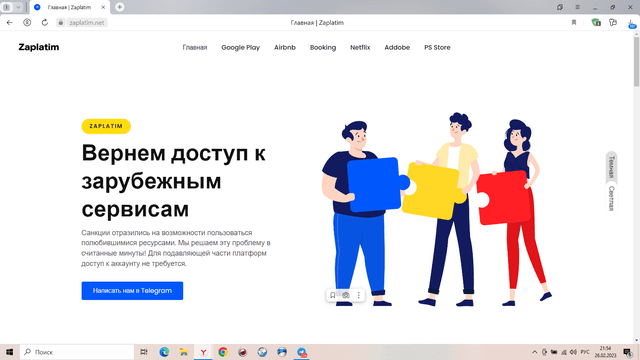The height and width of the screenshot is (360, 640).
Task: Switch the РУС input language indicator
Action: [585, 352]
